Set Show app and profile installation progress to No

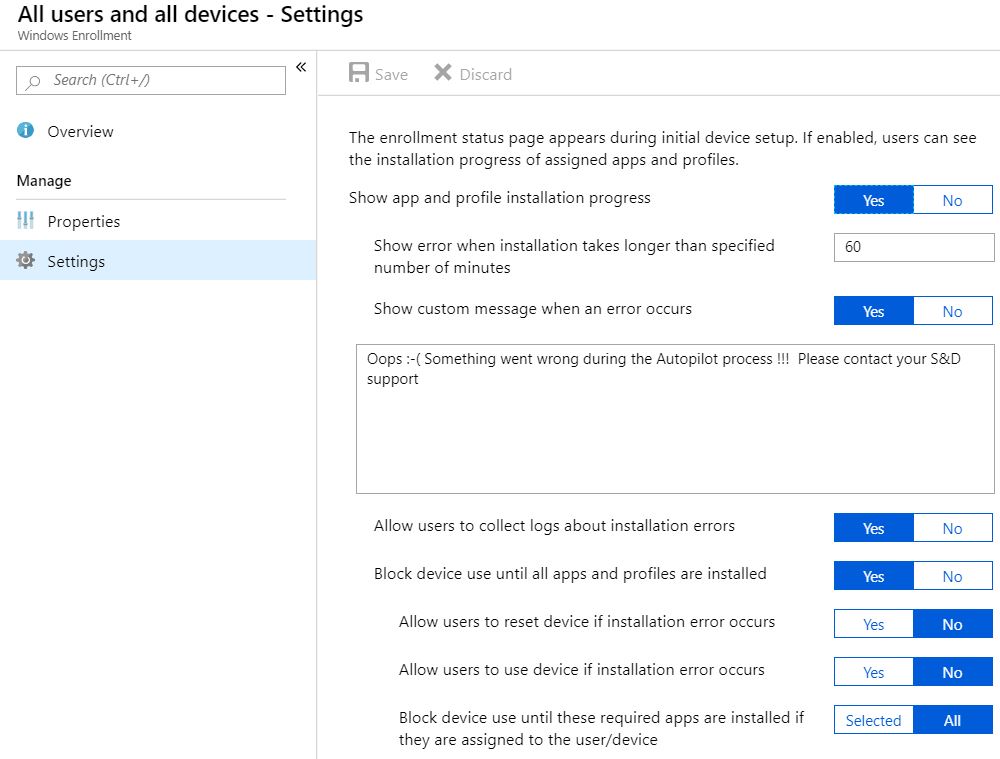coord(952,200)
